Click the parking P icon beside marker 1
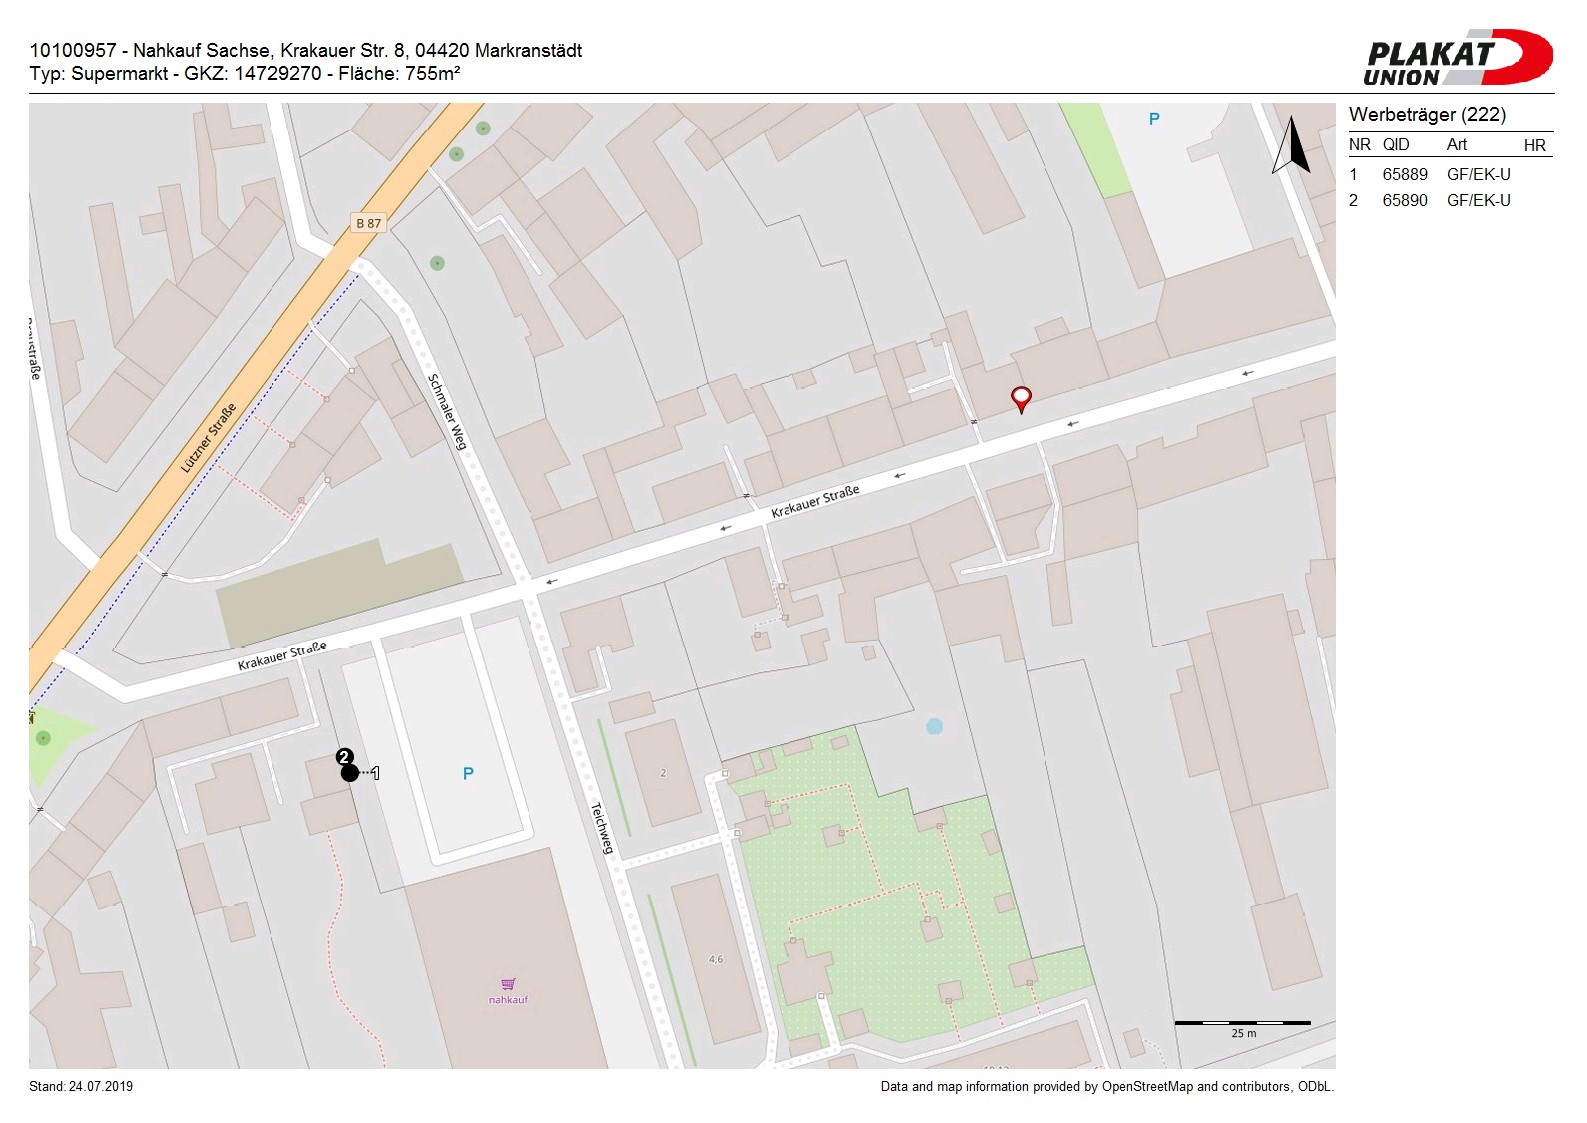This screenshot has height=1123, width=1587. coord(468,773)
